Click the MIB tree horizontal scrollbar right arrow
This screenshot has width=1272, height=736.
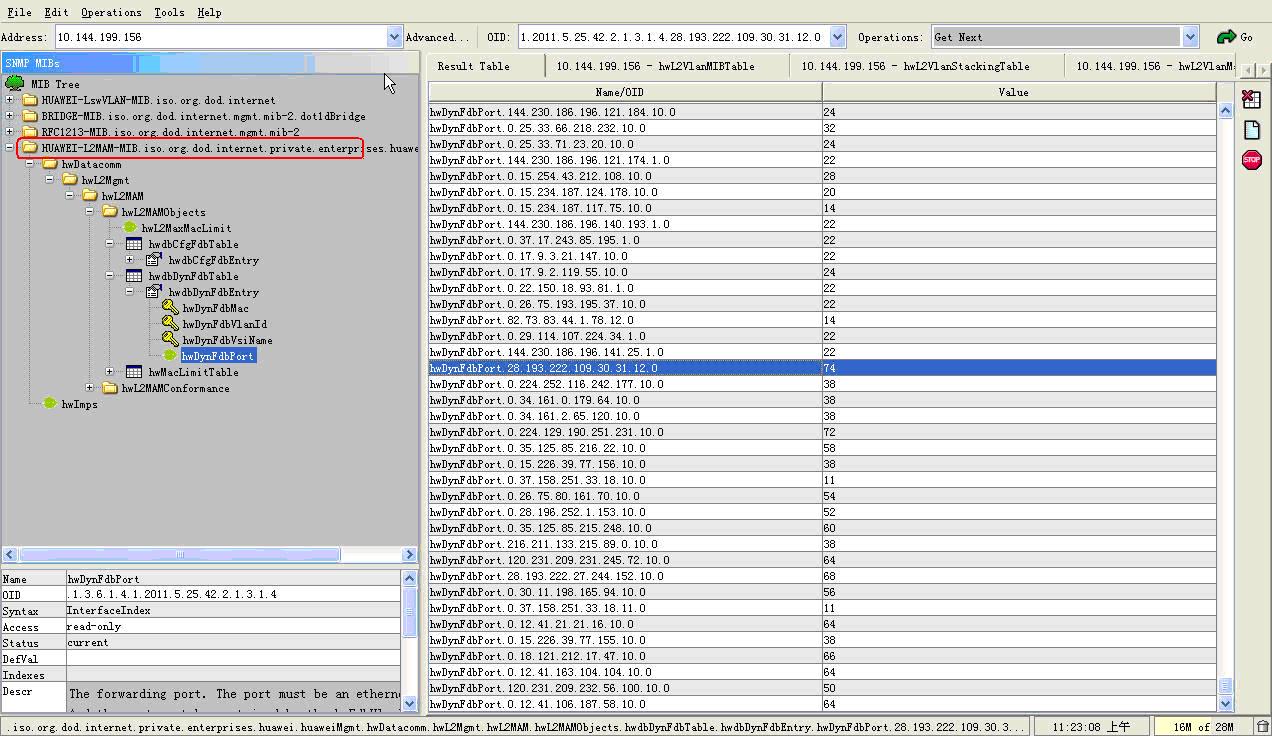(409, 554)
